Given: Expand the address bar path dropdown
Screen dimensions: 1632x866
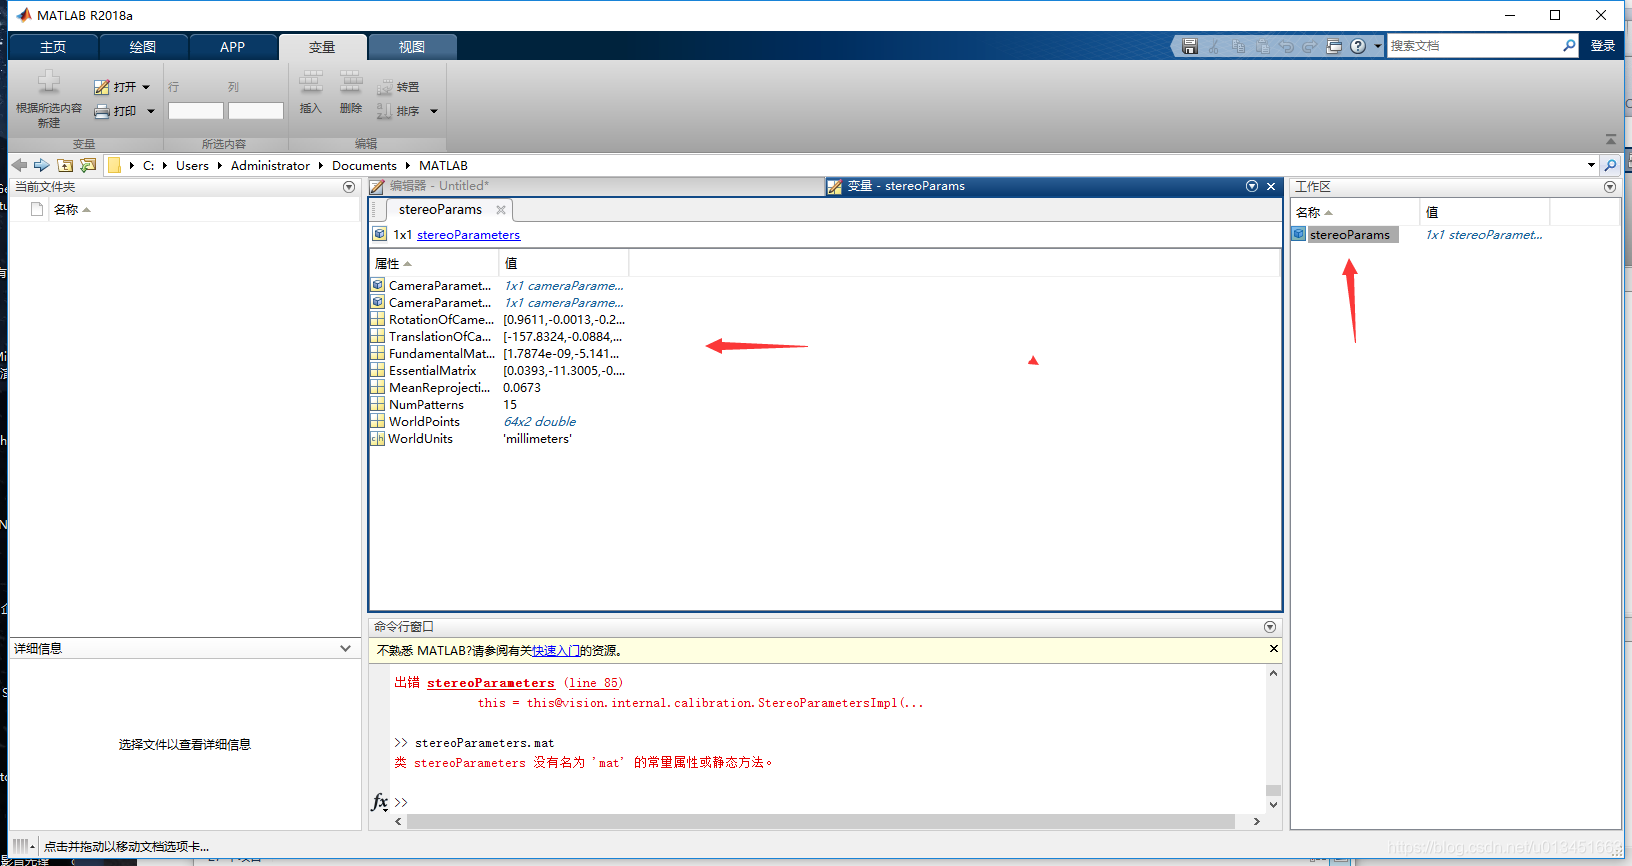Looking at the screenshot, I should click(x=1591, y=165).
